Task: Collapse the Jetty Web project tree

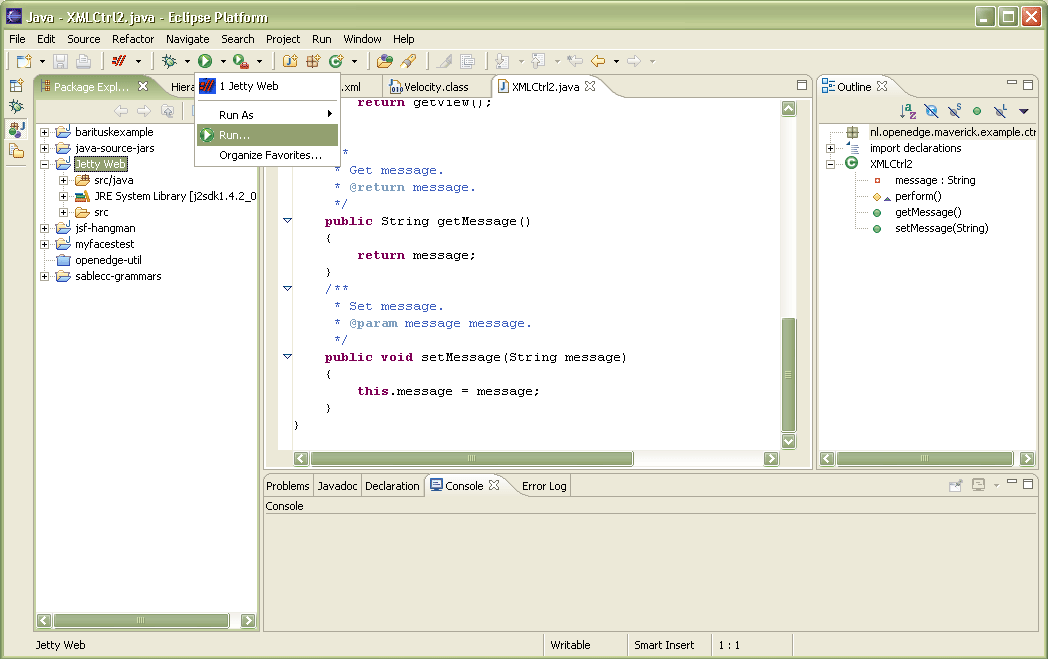Action: (x=44, y=164)
